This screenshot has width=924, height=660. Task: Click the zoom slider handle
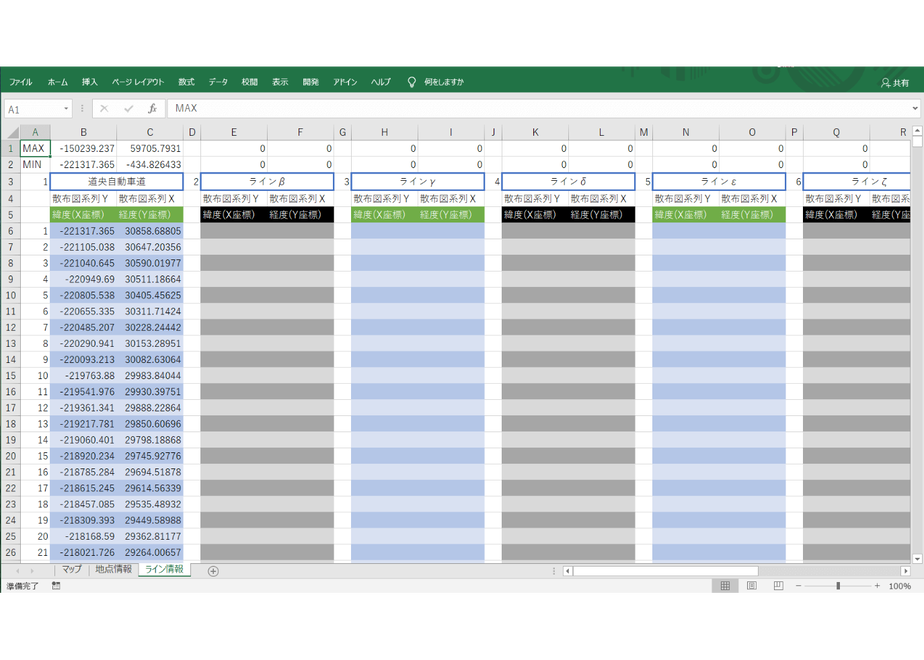click(x=838, y=586)
